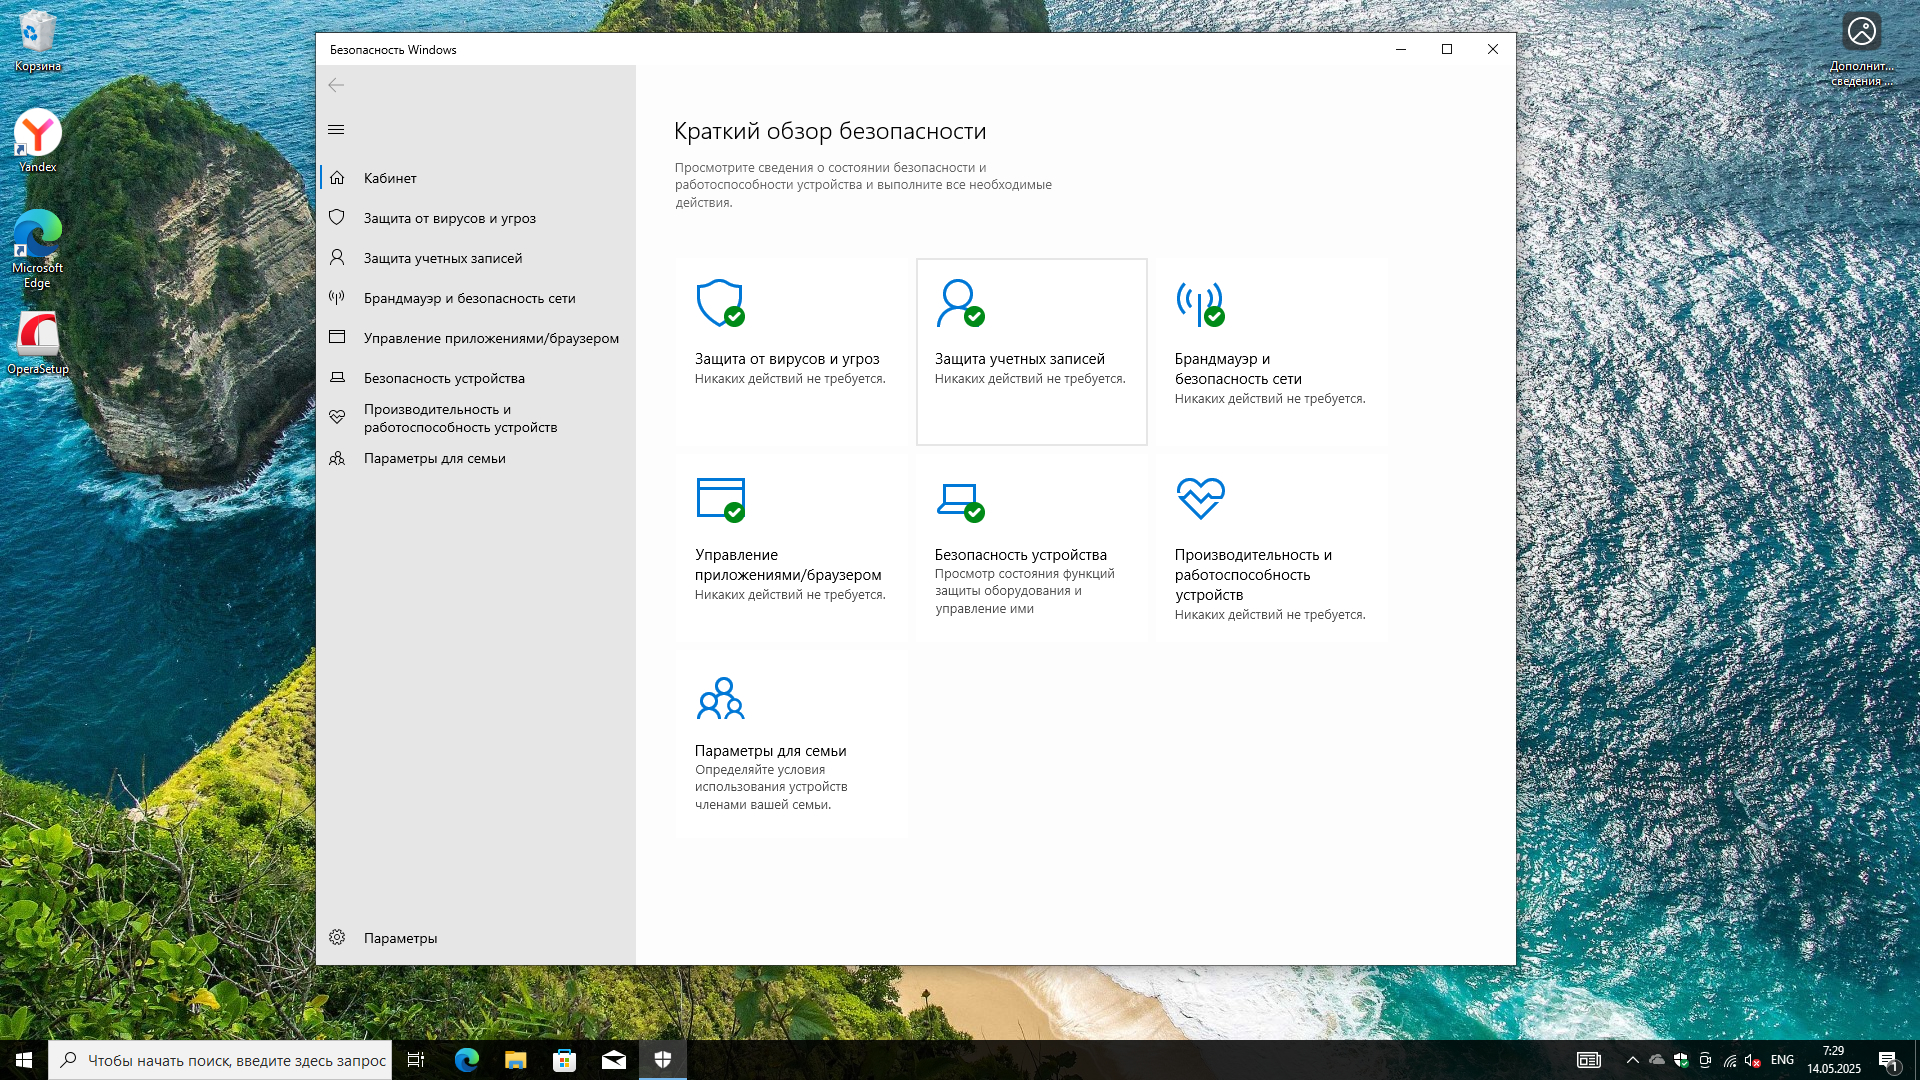
Task: Click Безопасность устройства tile title
Action: tap(1020, 555)
